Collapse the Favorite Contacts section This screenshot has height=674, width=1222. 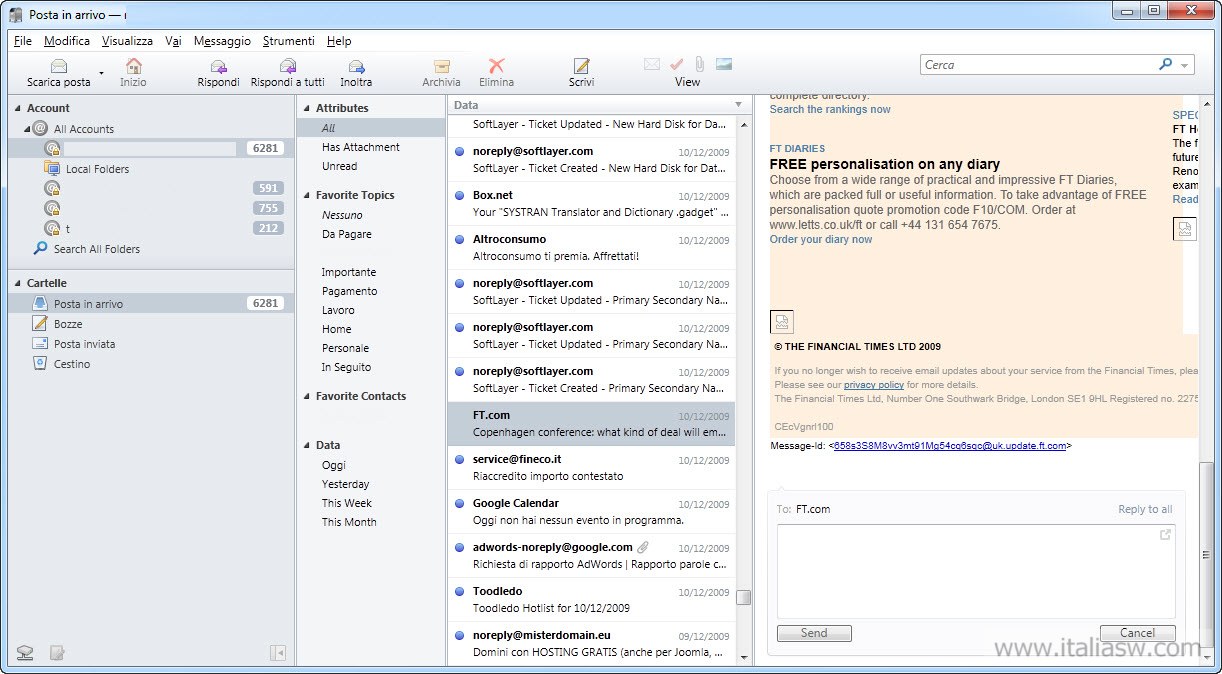click(306, 396)
